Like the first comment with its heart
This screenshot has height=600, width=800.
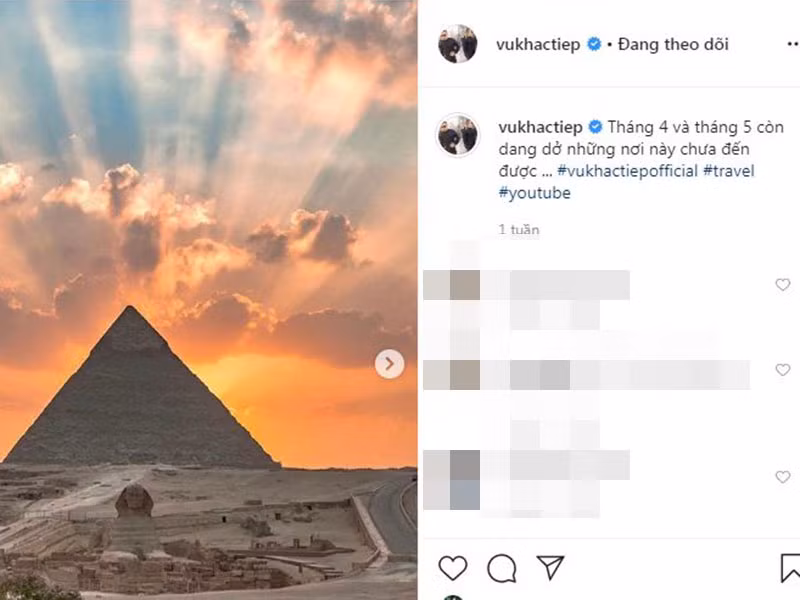pyautogui.click(x=782, y=285)
